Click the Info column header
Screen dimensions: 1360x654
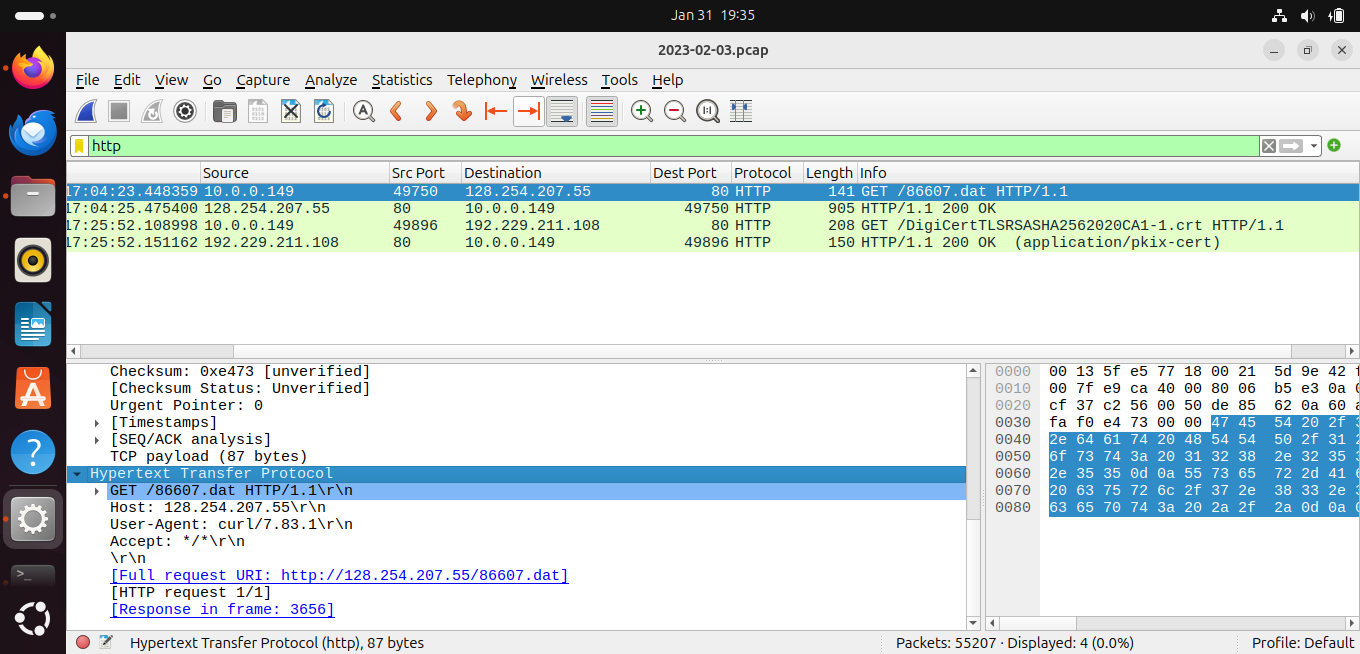click(x=1108, y=173)
